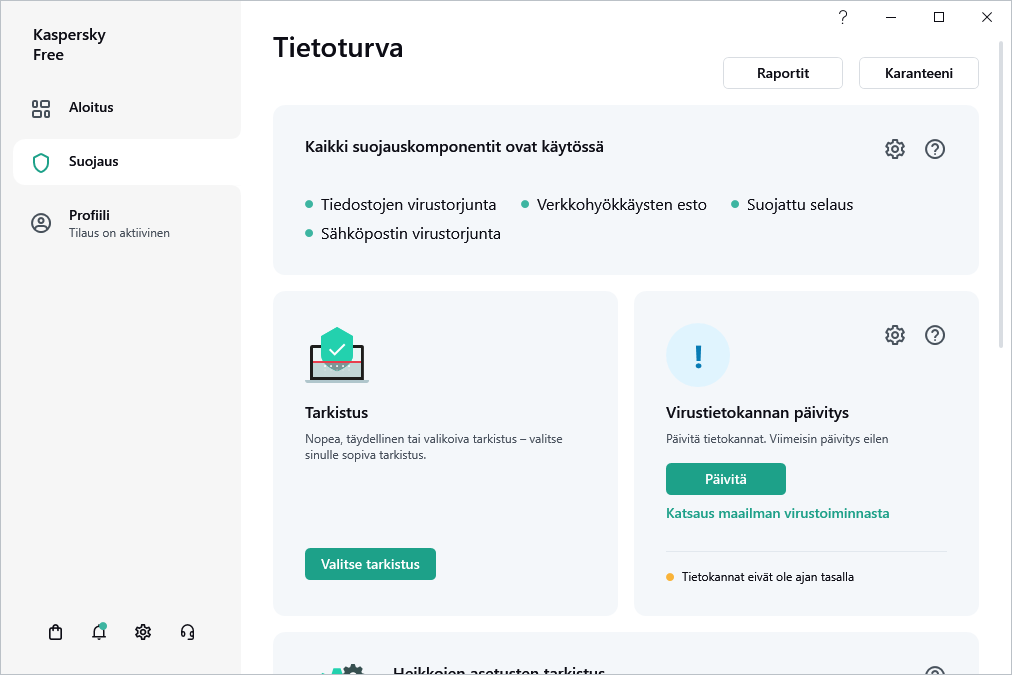Click the Valitse tarkistus button

coord(370,563)
